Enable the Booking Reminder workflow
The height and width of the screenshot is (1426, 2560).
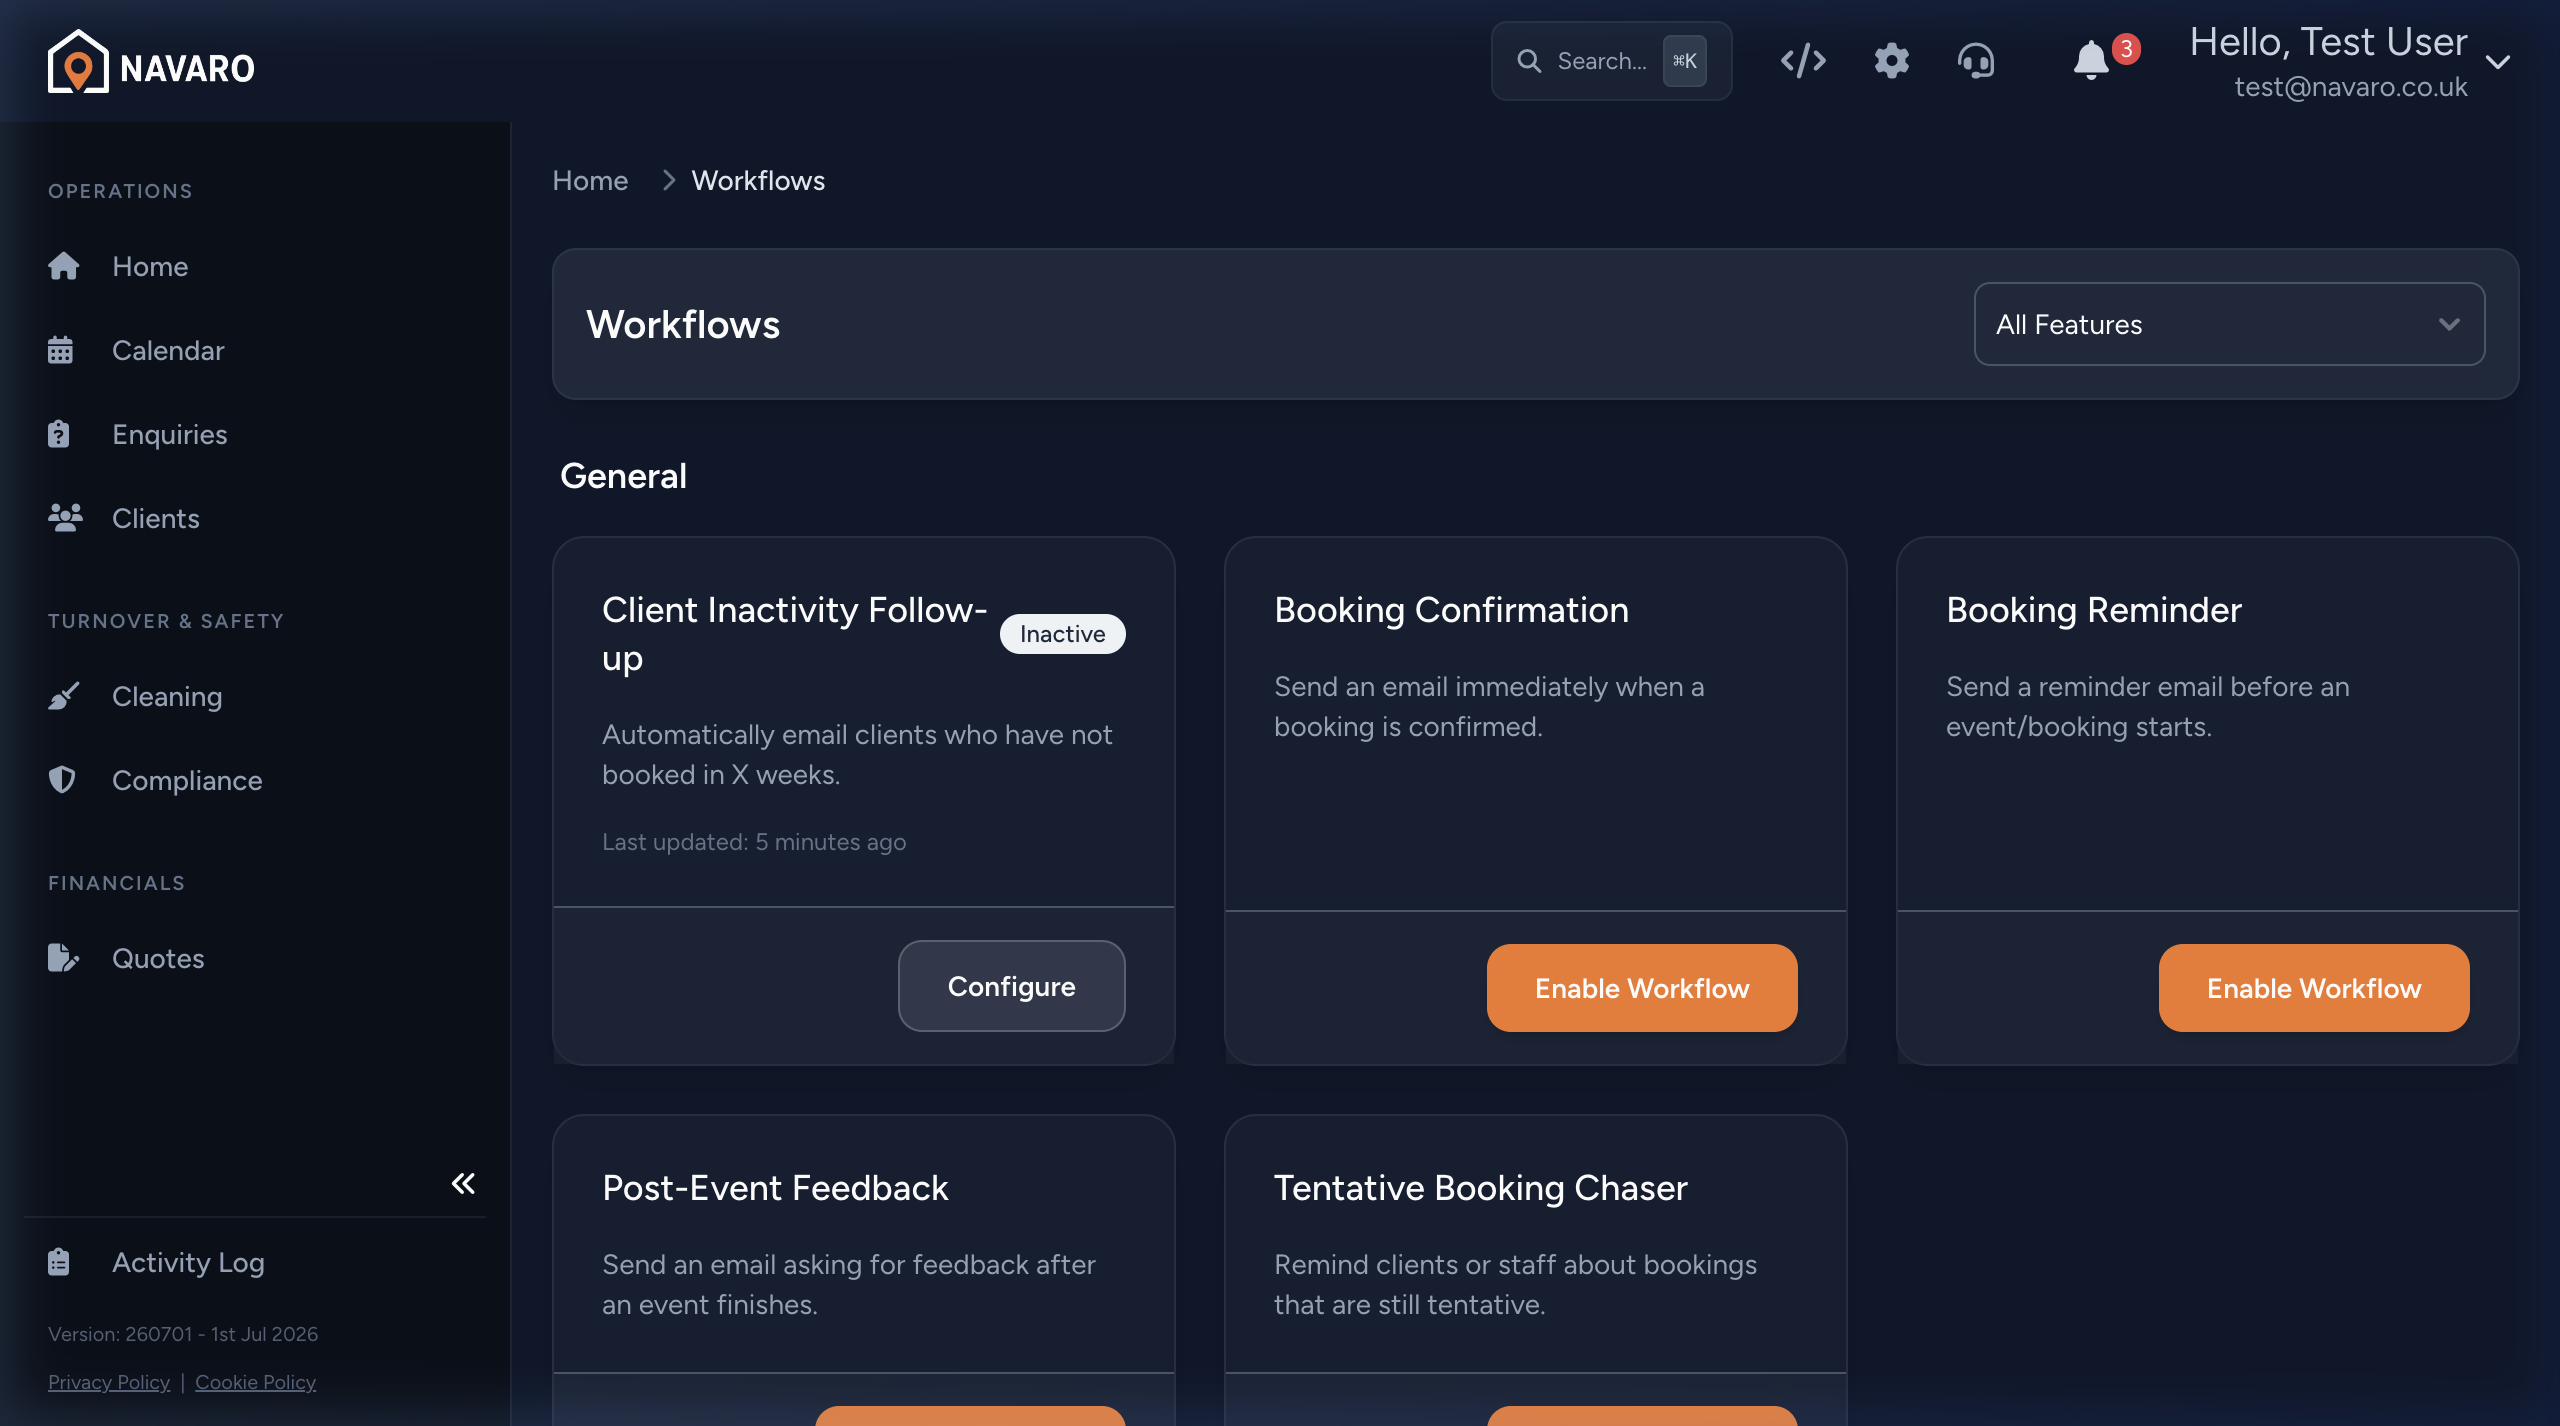pos(2314,988)
